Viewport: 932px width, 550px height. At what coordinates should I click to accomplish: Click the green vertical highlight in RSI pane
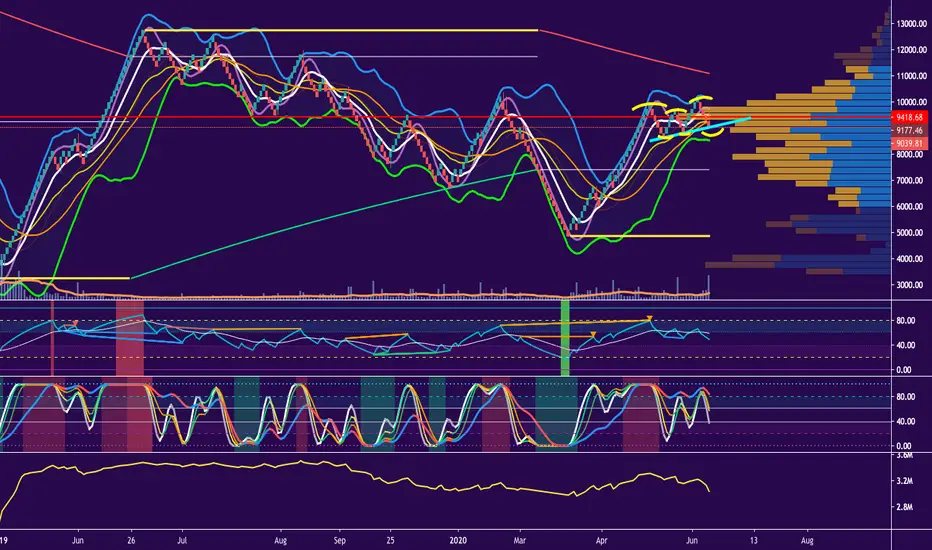coord(565,338)
